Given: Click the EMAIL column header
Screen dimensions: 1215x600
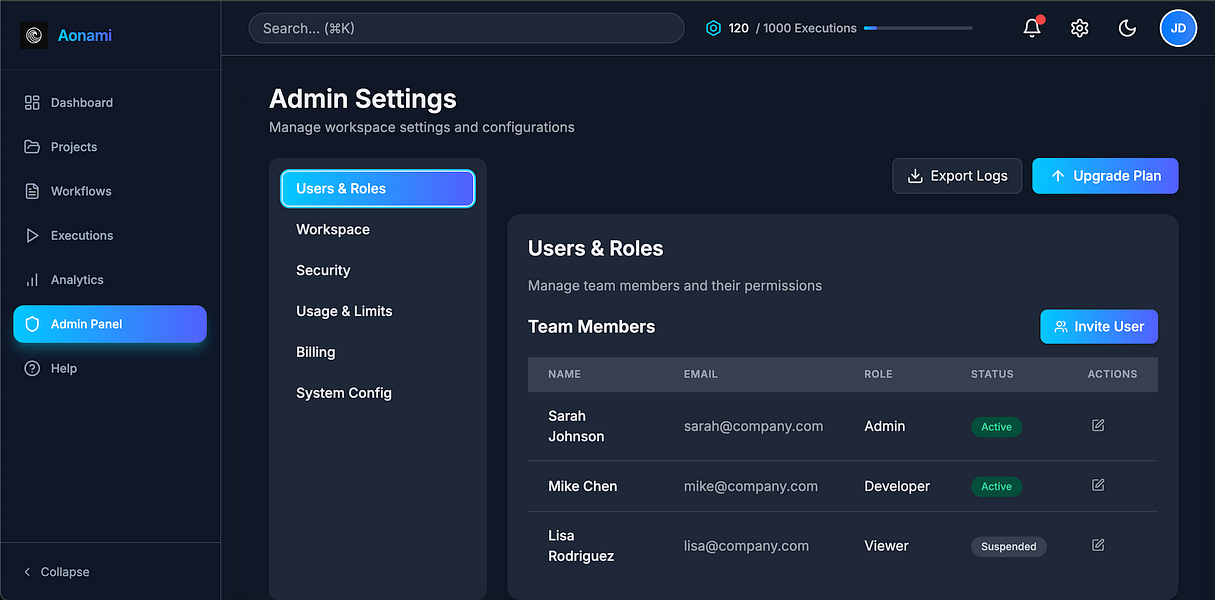Looking at the screenshot, I should [x=701, y=374].
